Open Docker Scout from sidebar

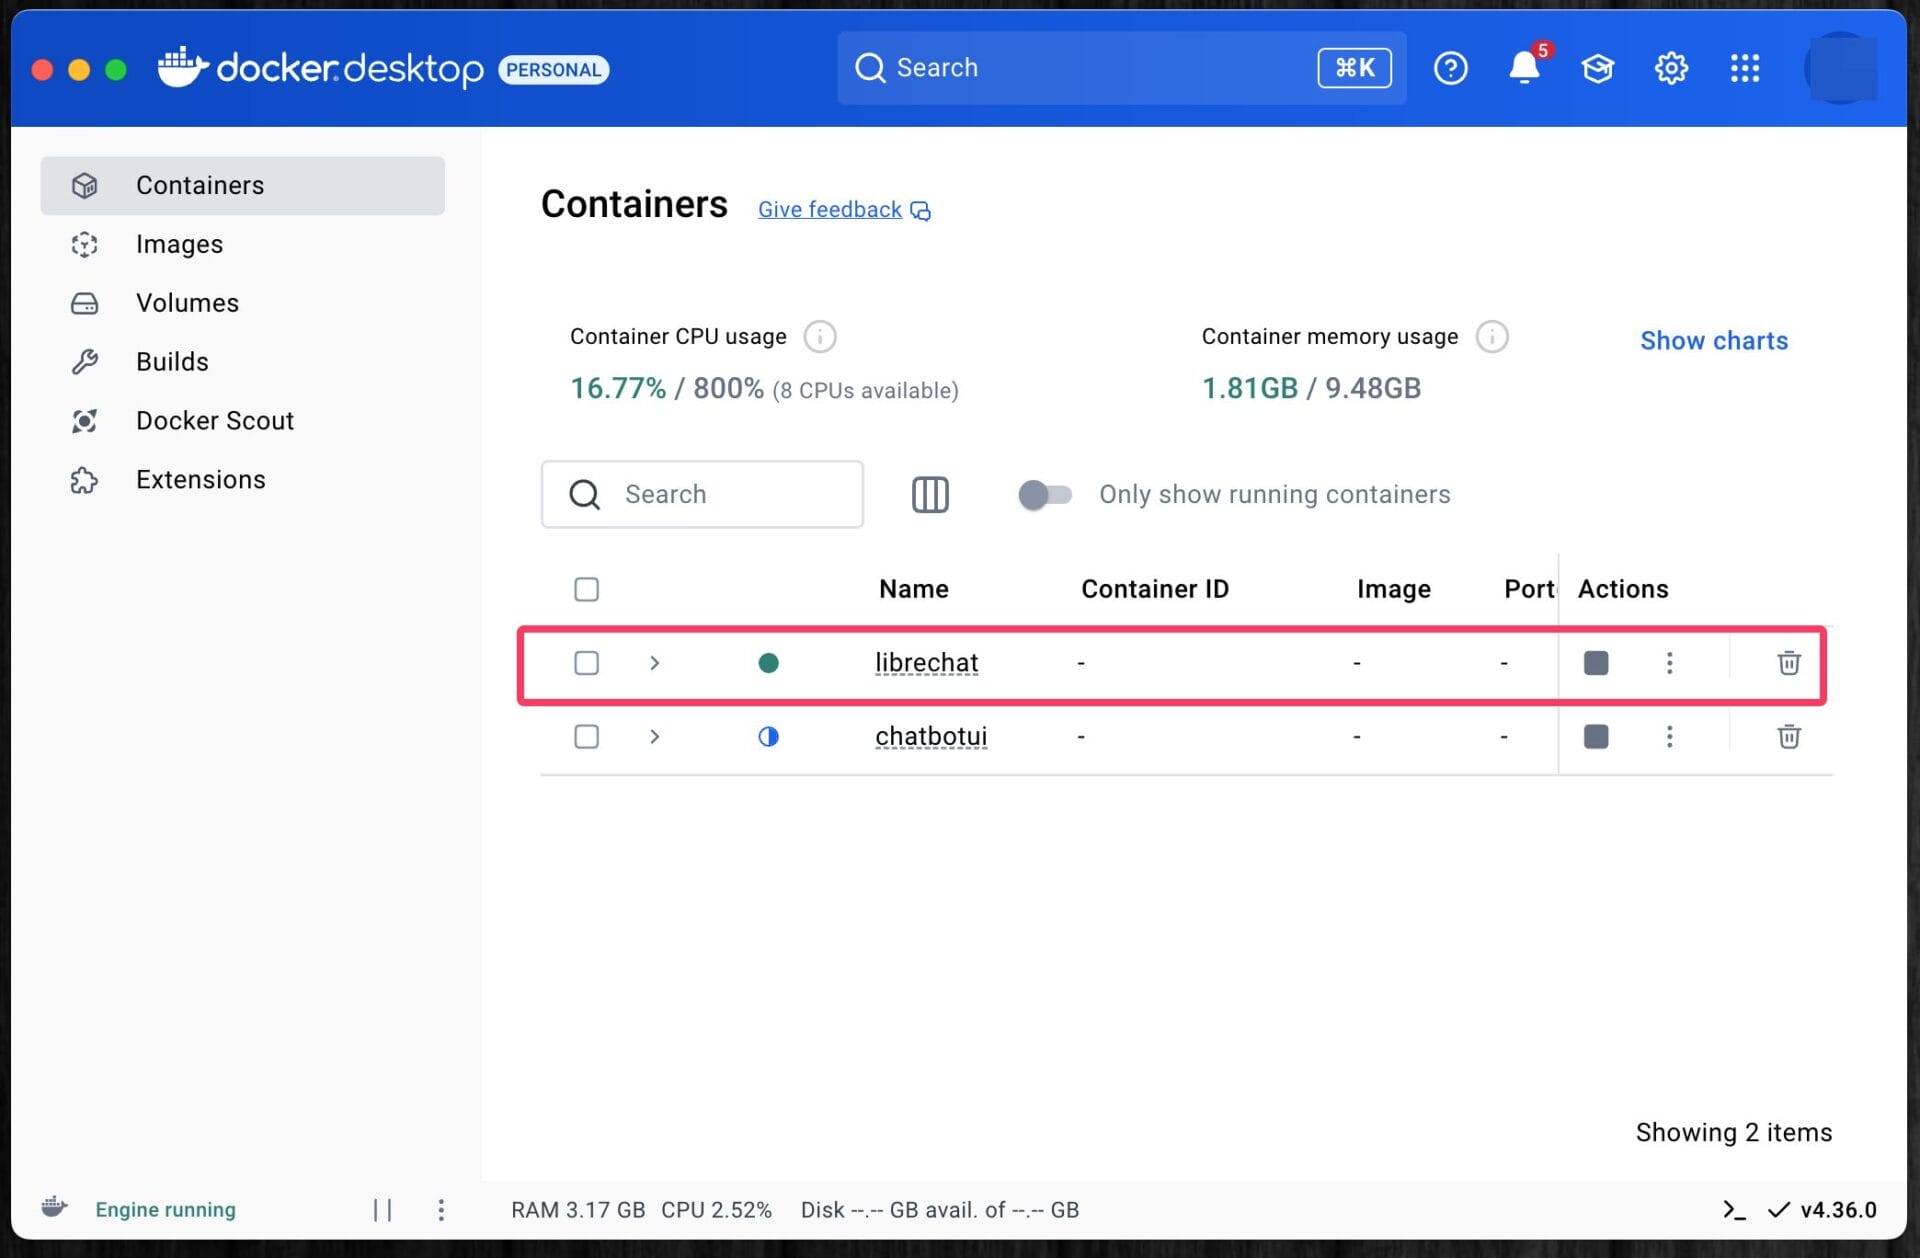coord(214,420)
